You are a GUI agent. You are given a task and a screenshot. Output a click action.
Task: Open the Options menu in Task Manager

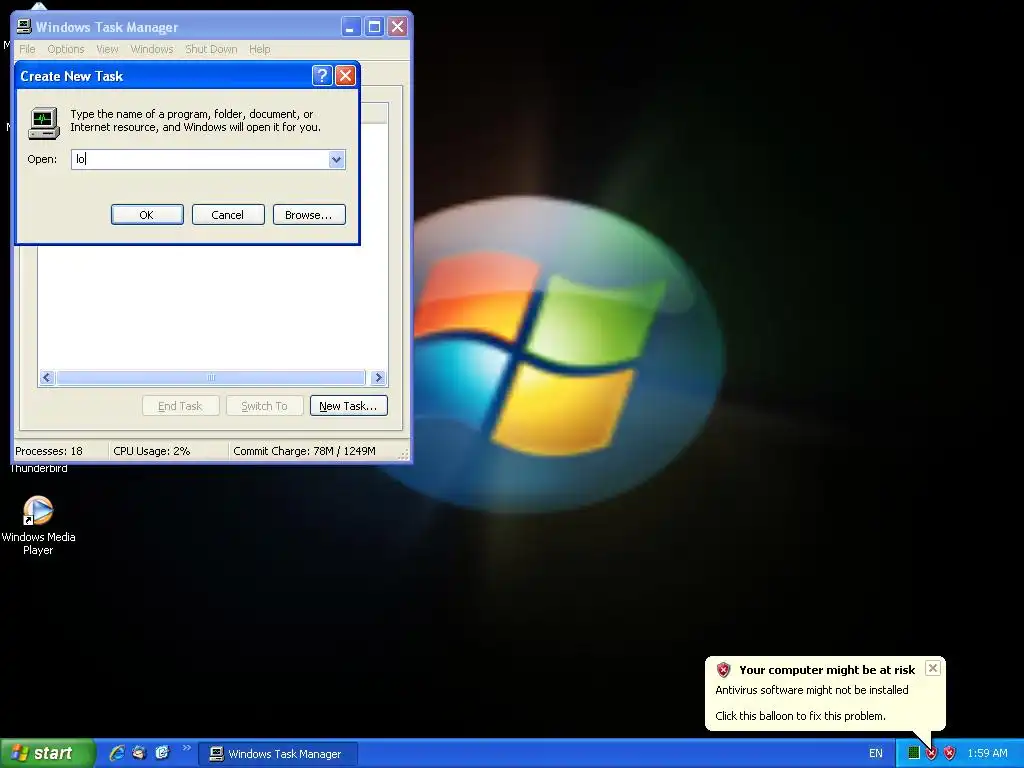pos(65,49)
